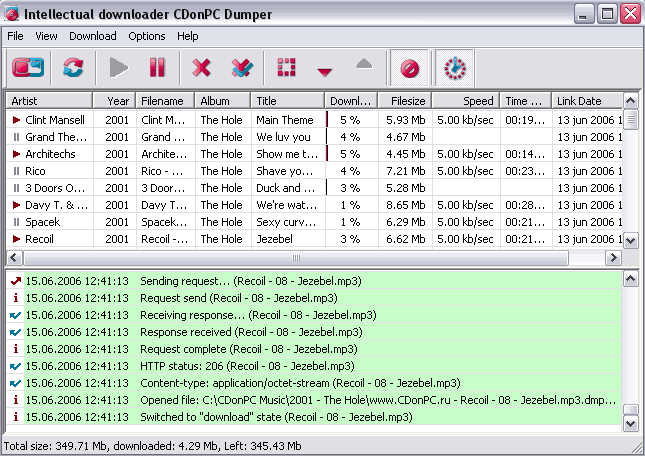Open the File menu

coord(15,36)
